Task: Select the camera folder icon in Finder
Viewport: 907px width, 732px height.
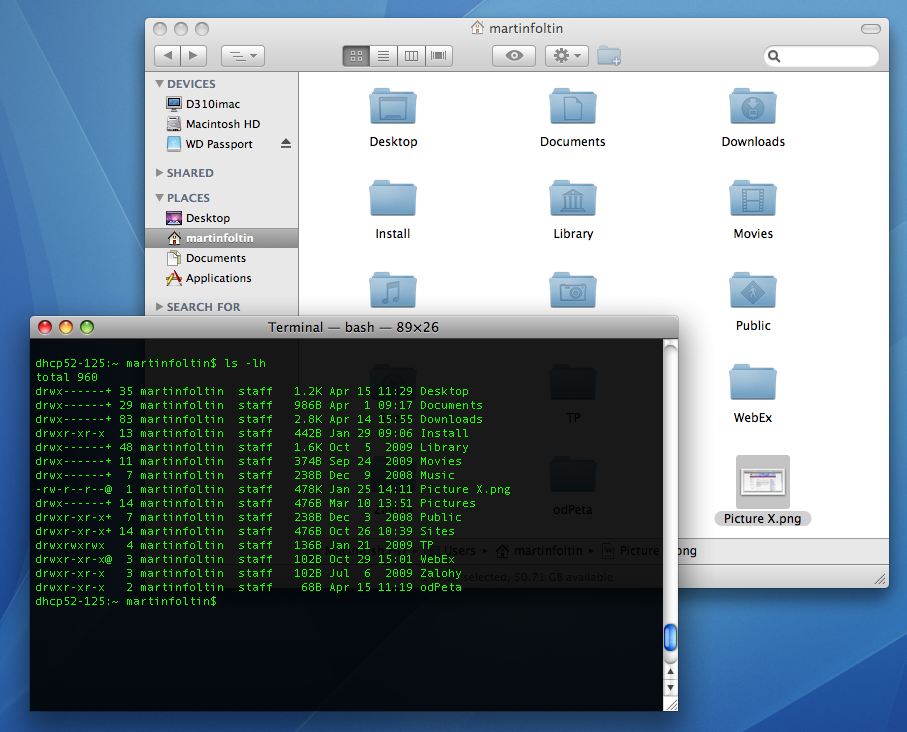Action: click(573, 290)
